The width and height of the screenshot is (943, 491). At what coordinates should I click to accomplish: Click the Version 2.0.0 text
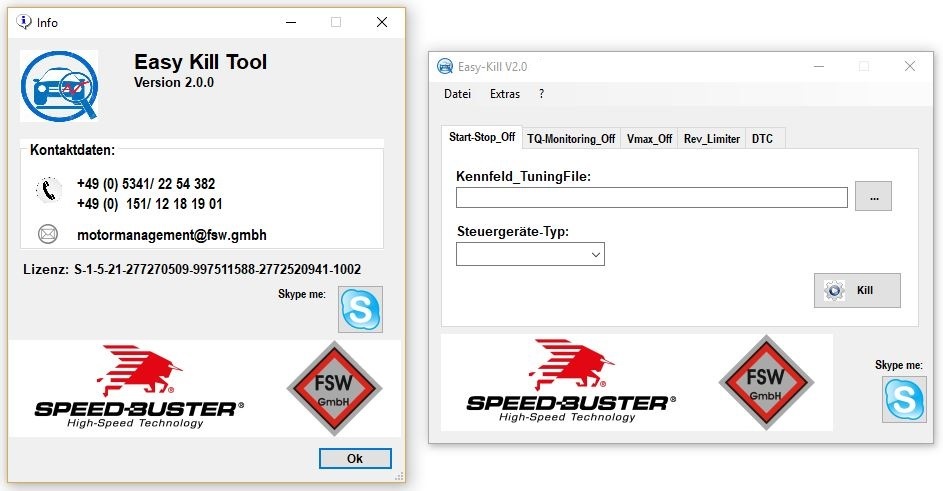point(174,82)
